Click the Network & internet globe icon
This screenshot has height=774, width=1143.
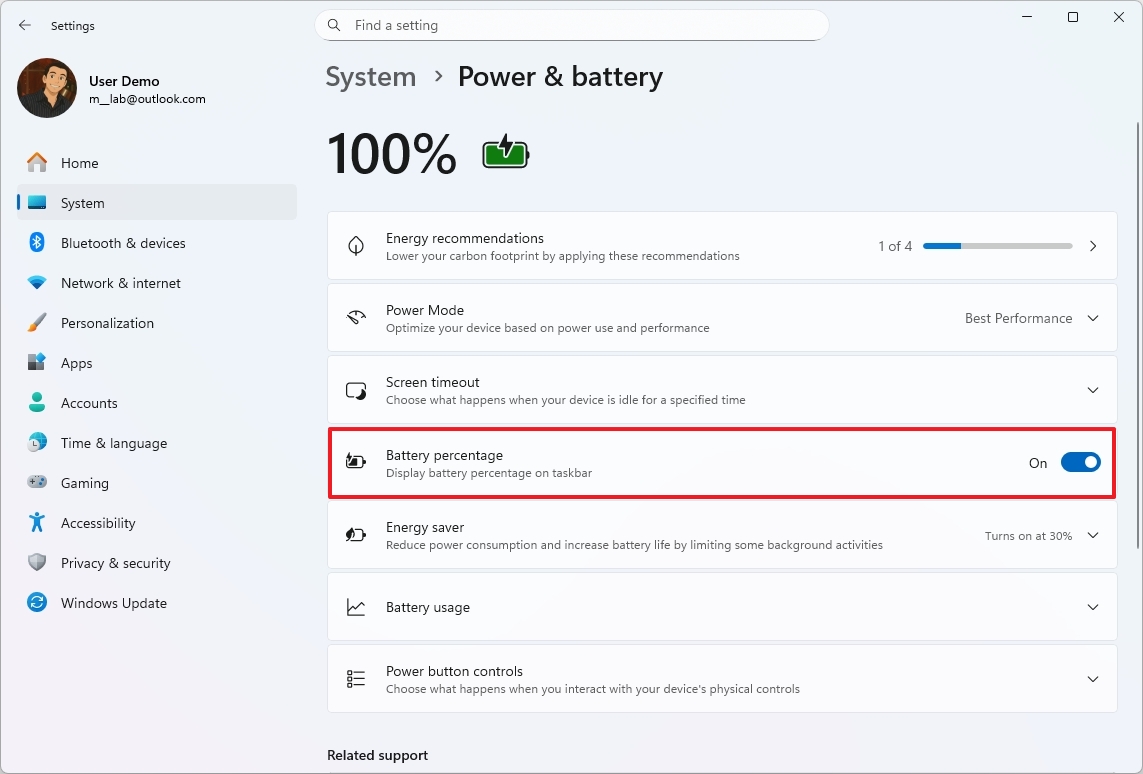35,282
